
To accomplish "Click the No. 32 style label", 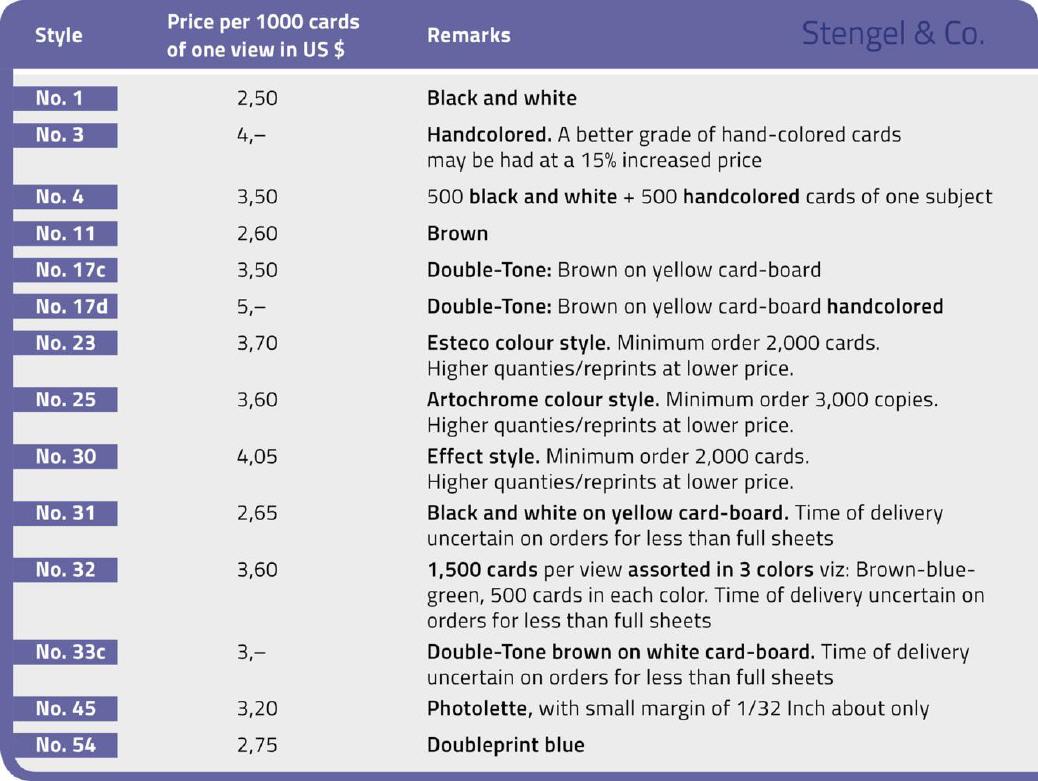I will point(65,570).
